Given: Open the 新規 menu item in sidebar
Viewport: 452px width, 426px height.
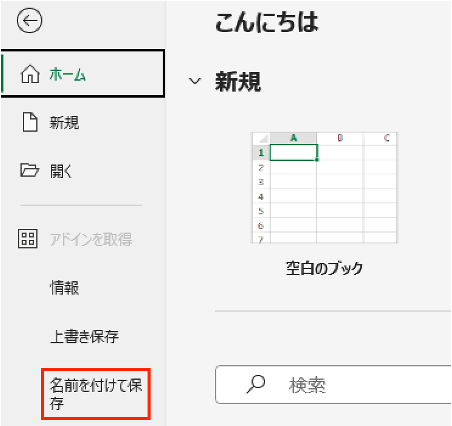Looking at the screenshot, I should 83,122.
